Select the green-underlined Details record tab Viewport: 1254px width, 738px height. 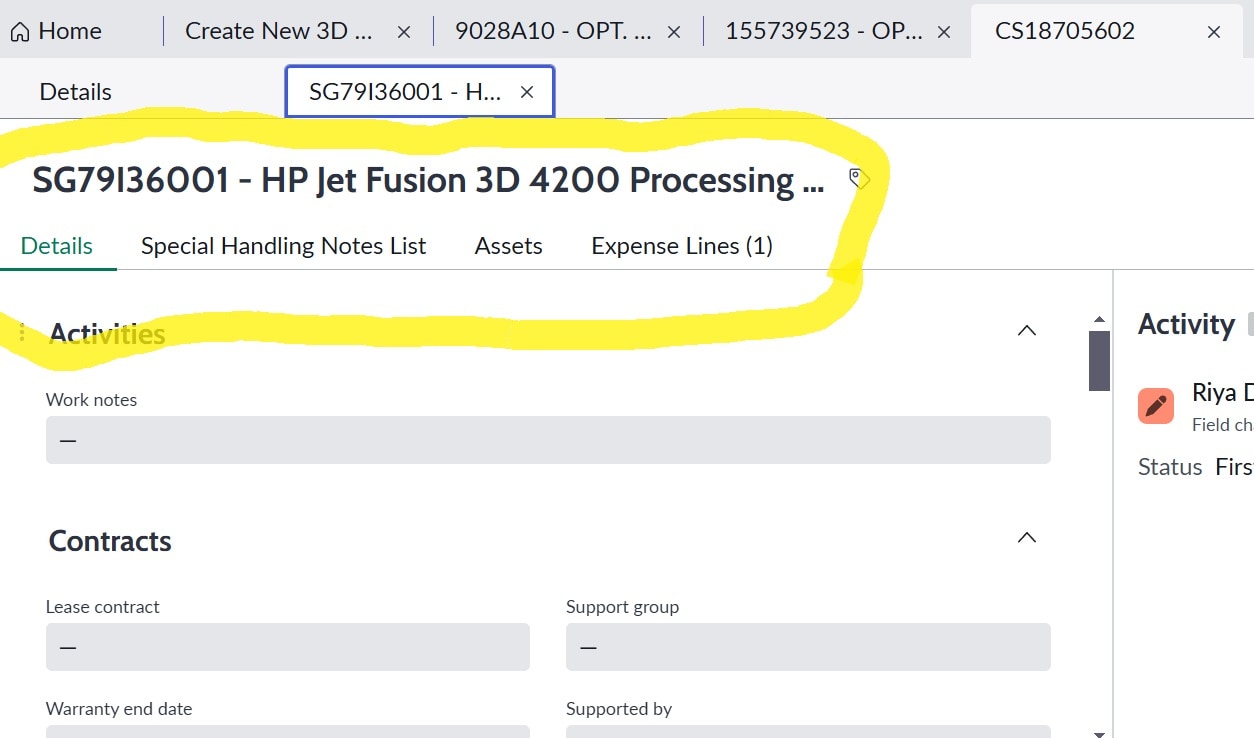point(57,246)
